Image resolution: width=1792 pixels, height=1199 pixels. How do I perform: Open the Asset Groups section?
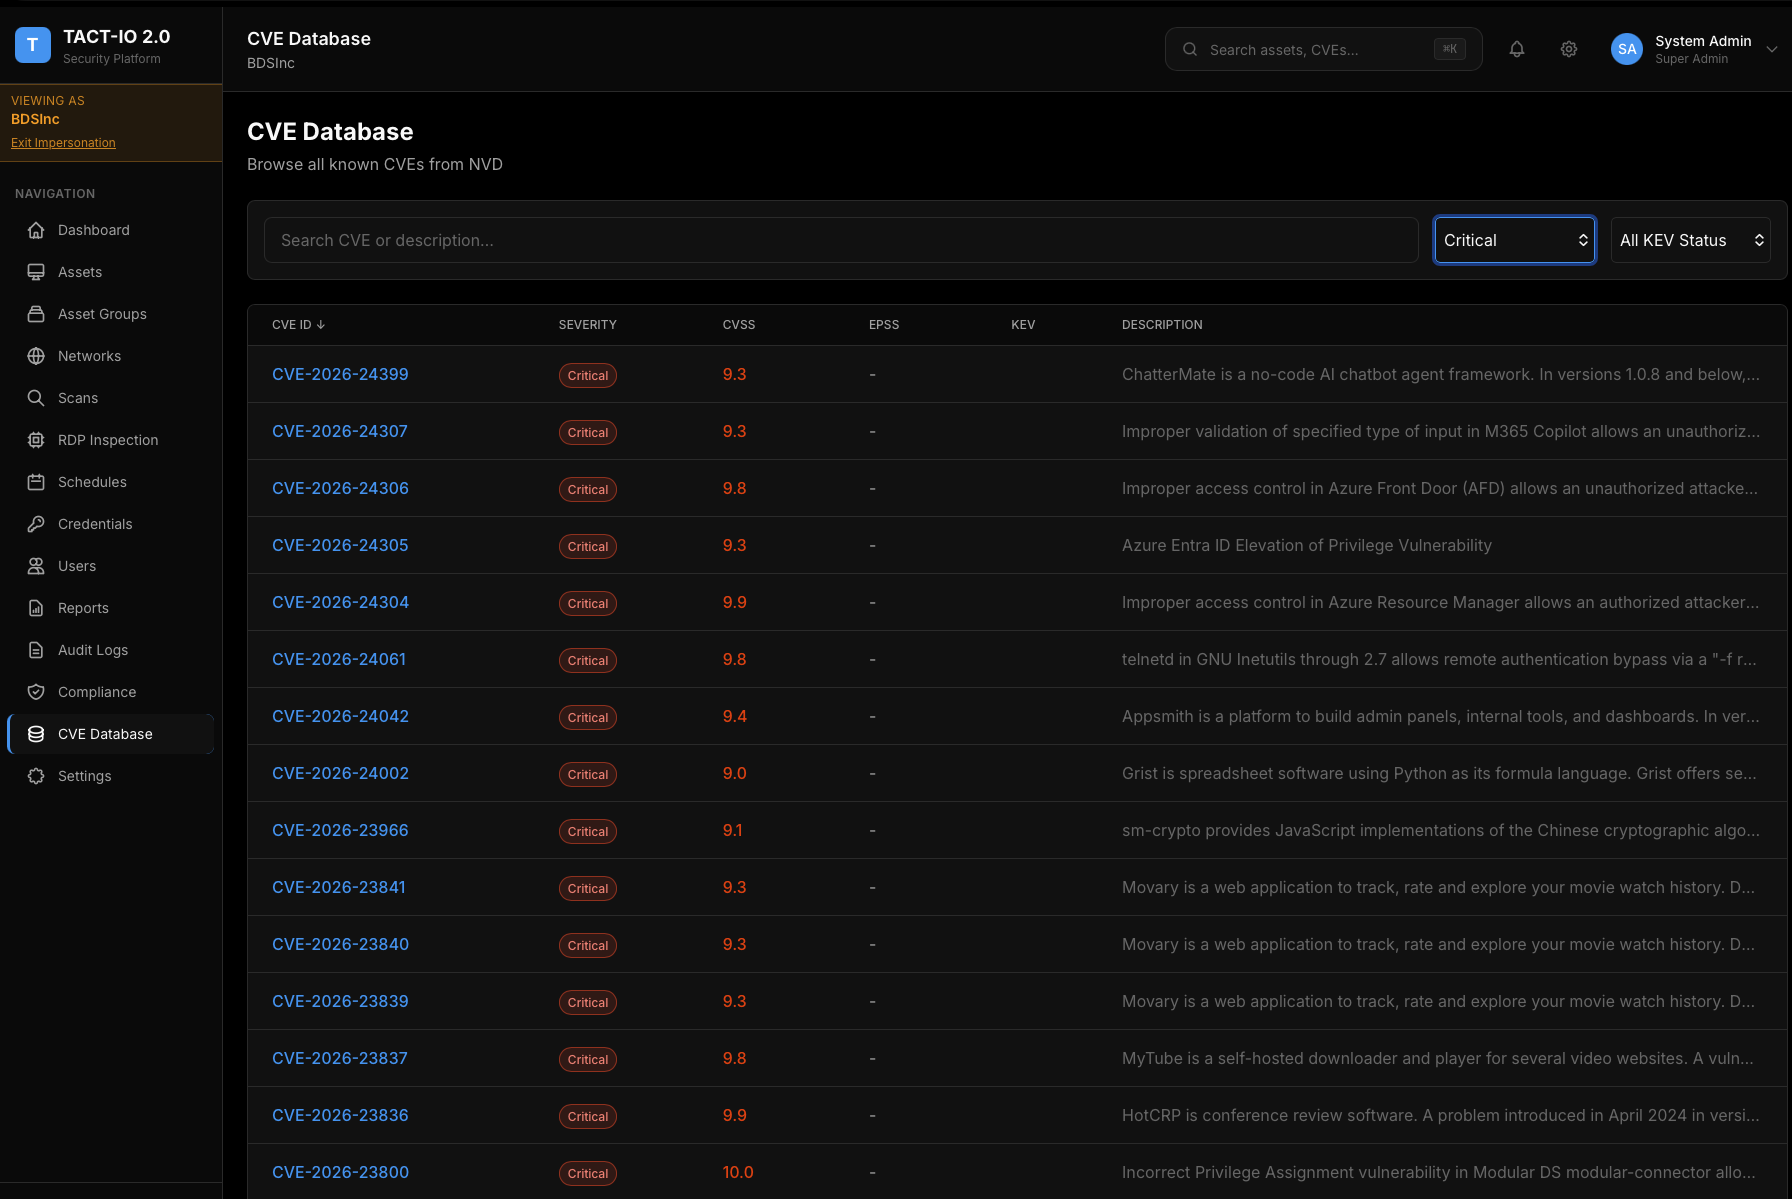101,314
